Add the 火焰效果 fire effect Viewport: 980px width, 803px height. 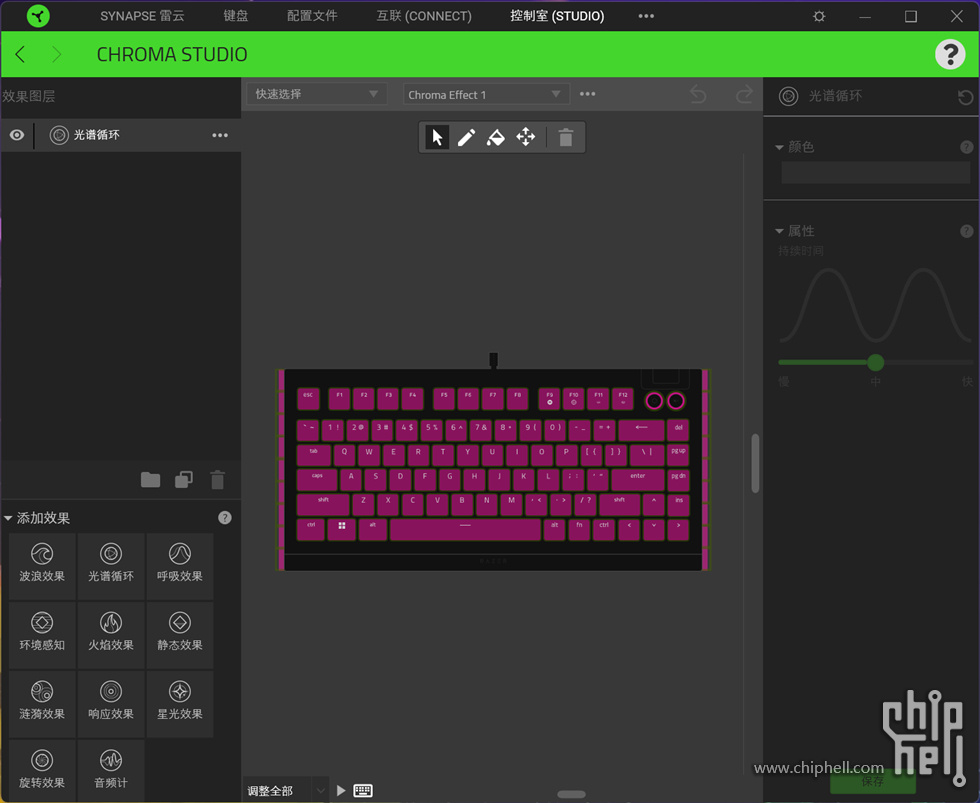[x=111, y=635]
